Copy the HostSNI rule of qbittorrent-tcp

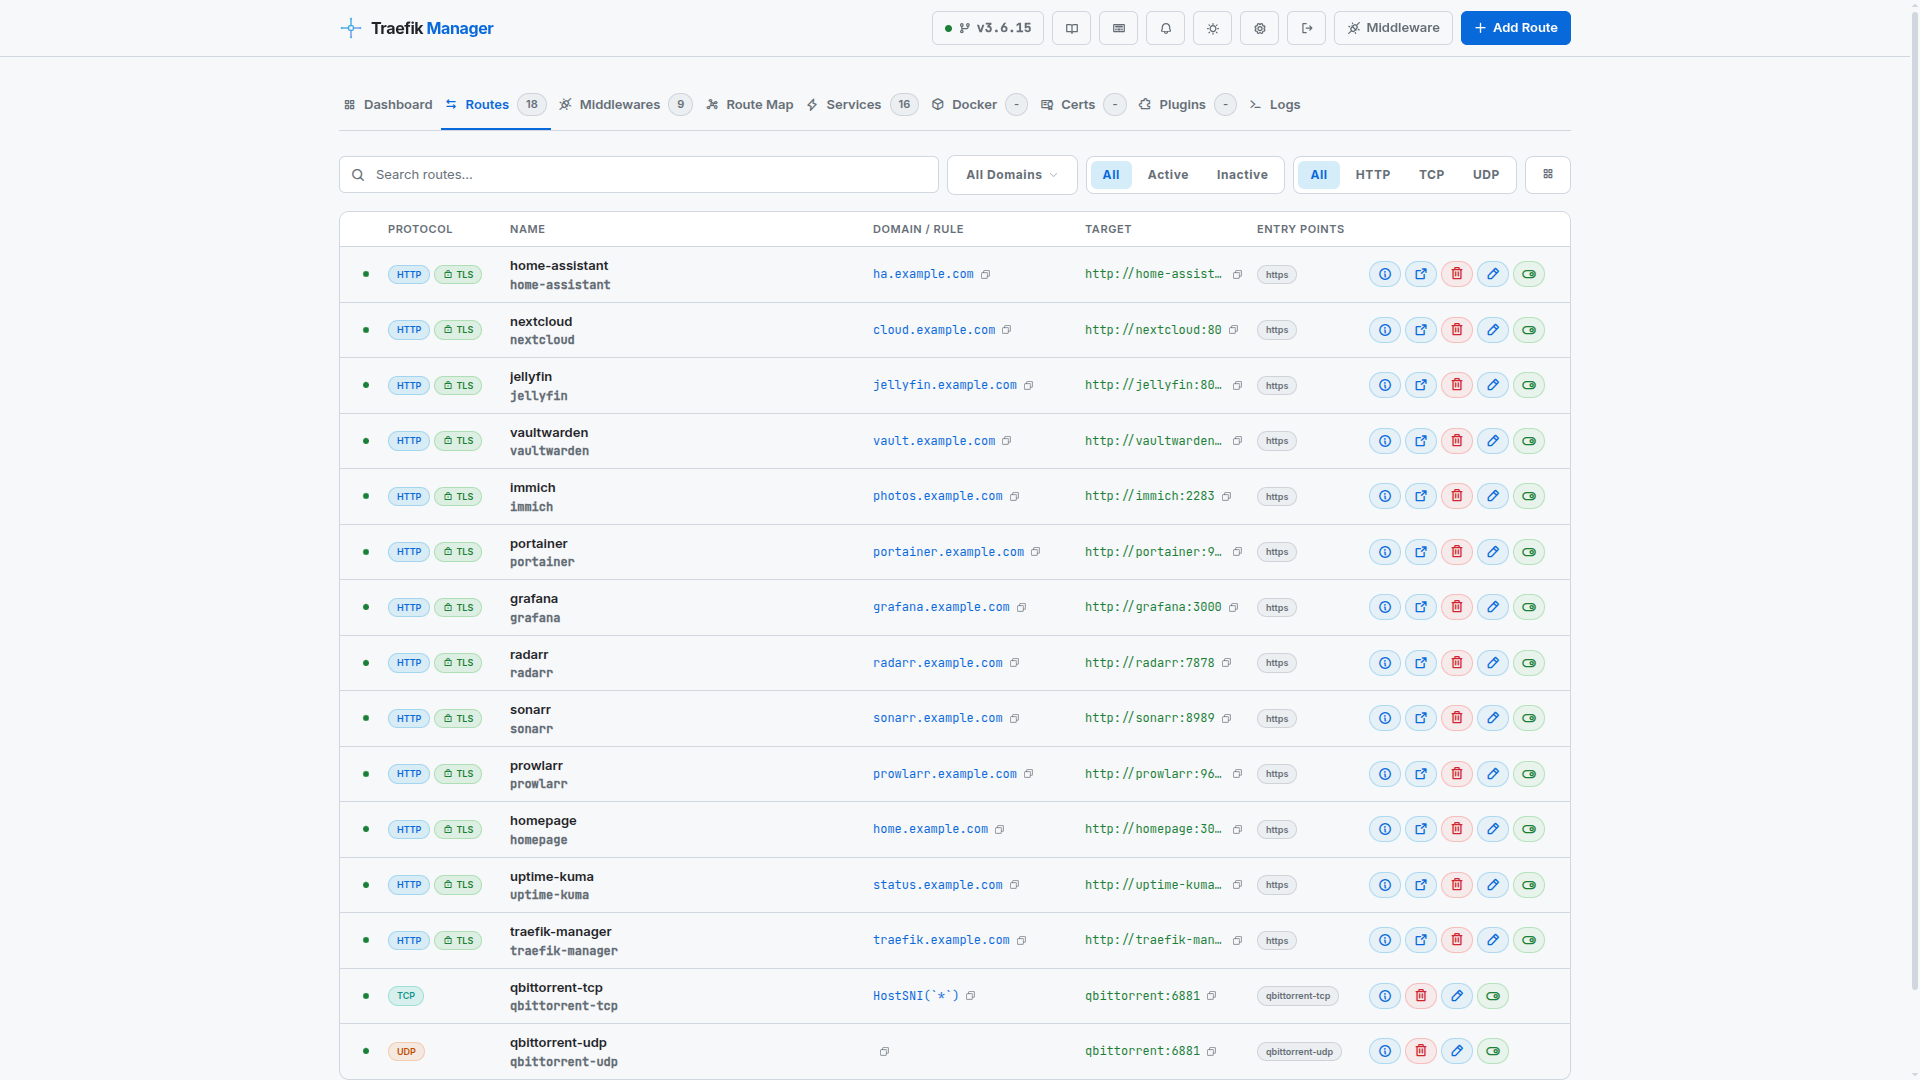(x=971, y=996)
